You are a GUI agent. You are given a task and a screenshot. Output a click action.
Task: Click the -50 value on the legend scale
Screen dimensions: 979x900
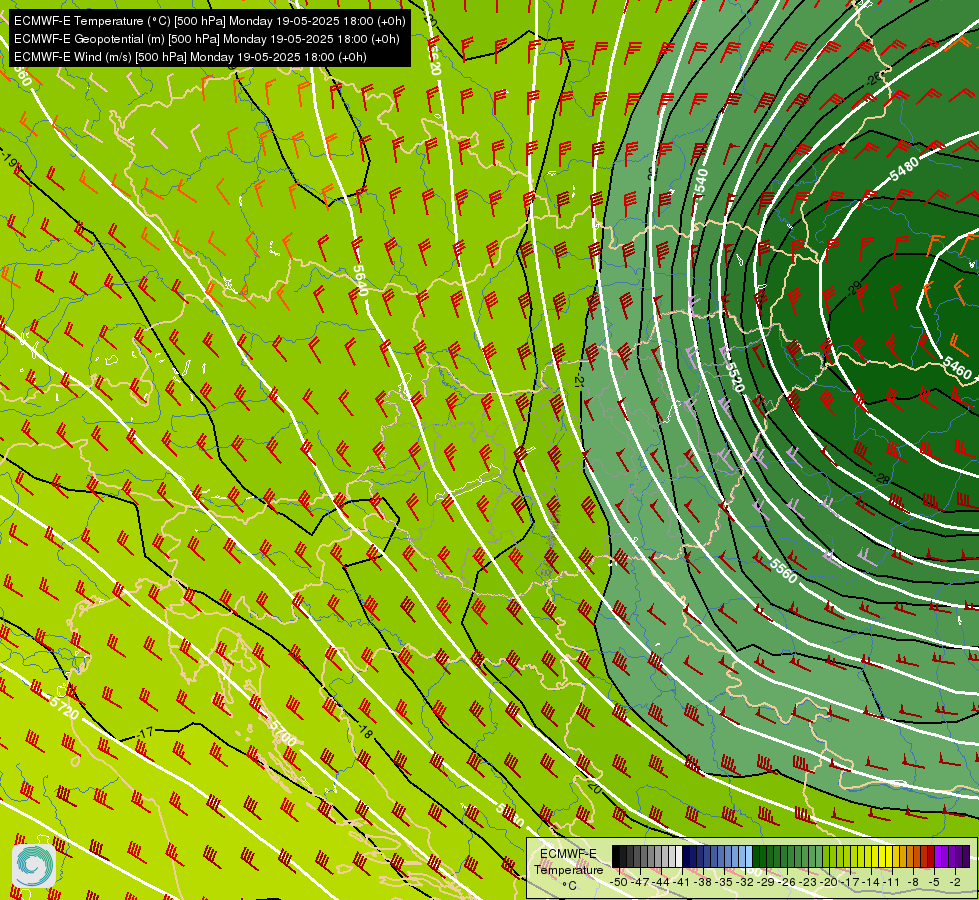coord(619,882)
